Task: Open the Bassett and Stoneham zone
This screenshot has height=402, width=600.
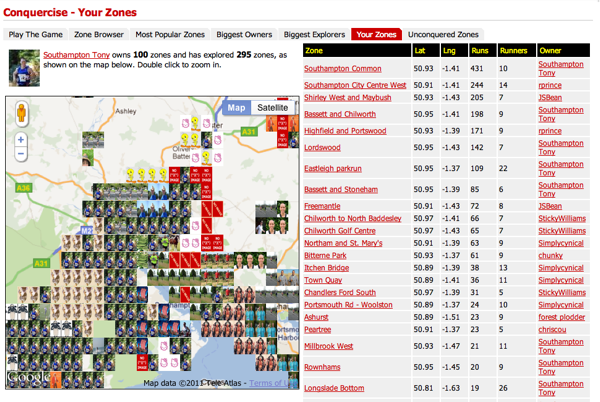Action: [341, 189]
